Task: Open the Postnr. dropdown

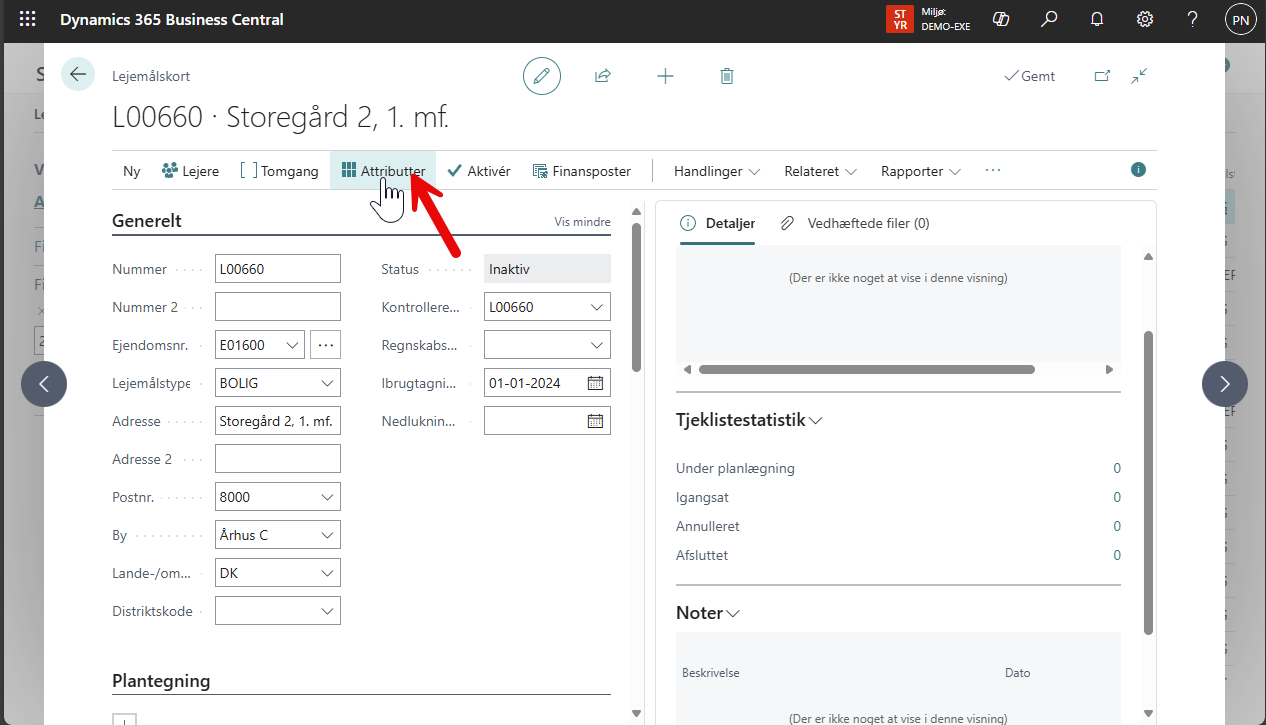Action: tap(327, 497)
